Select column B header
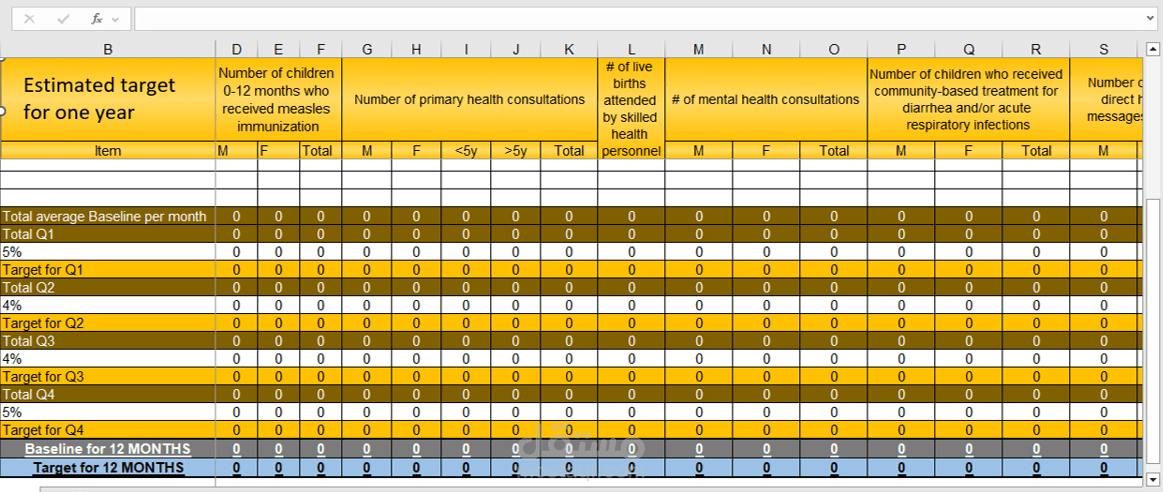The height and width of the screenshot is (492, 1163). click(x=108, y=50)
